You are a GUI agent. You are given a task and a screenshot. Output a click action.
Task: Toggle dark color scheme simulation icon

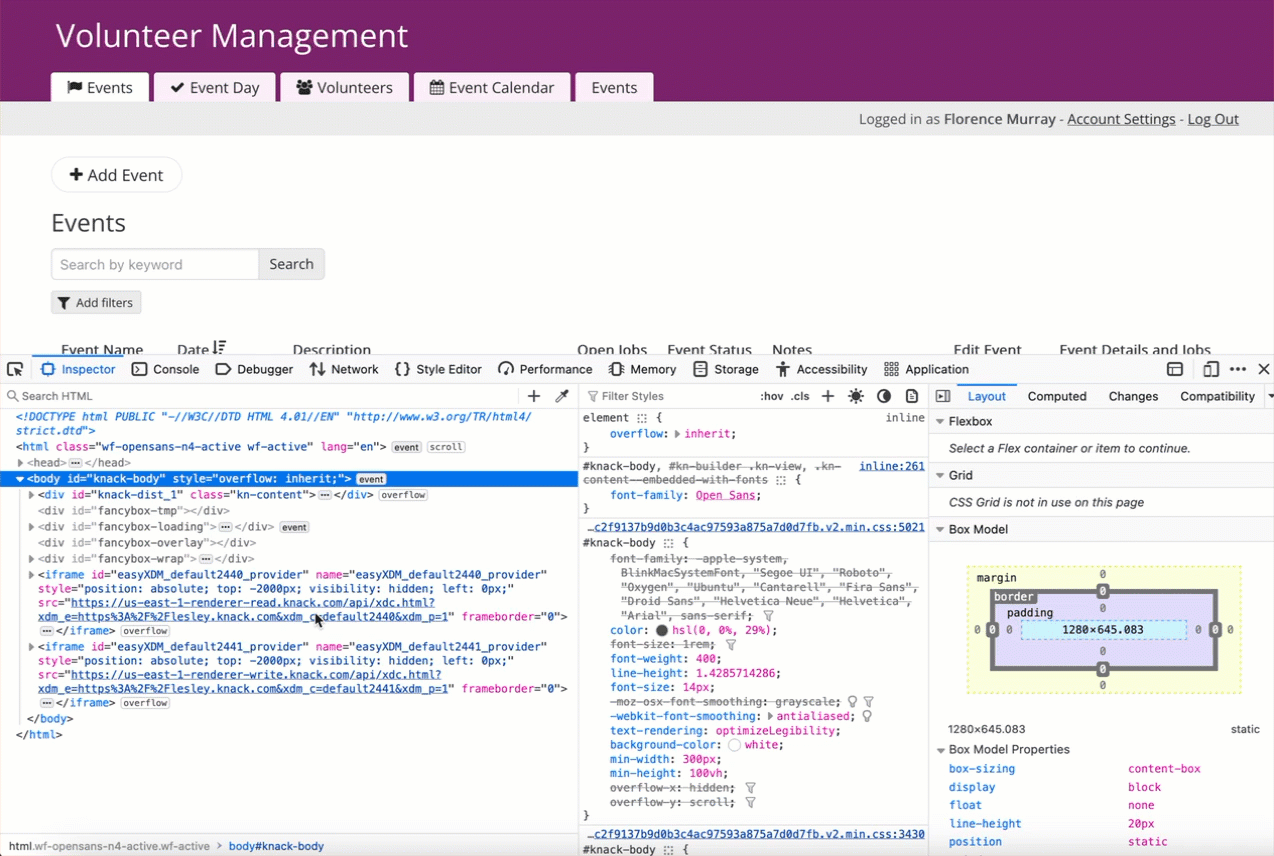point(884,396)
